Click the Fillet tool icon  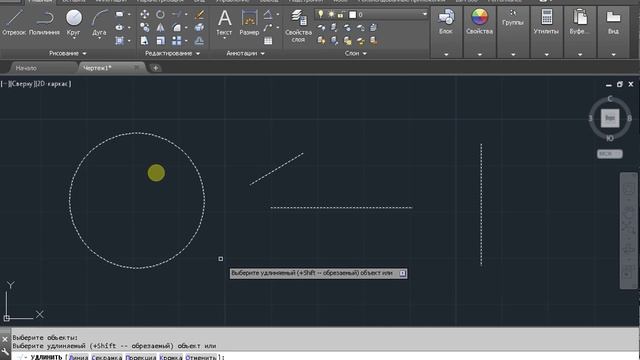click(x=177, y=28)
